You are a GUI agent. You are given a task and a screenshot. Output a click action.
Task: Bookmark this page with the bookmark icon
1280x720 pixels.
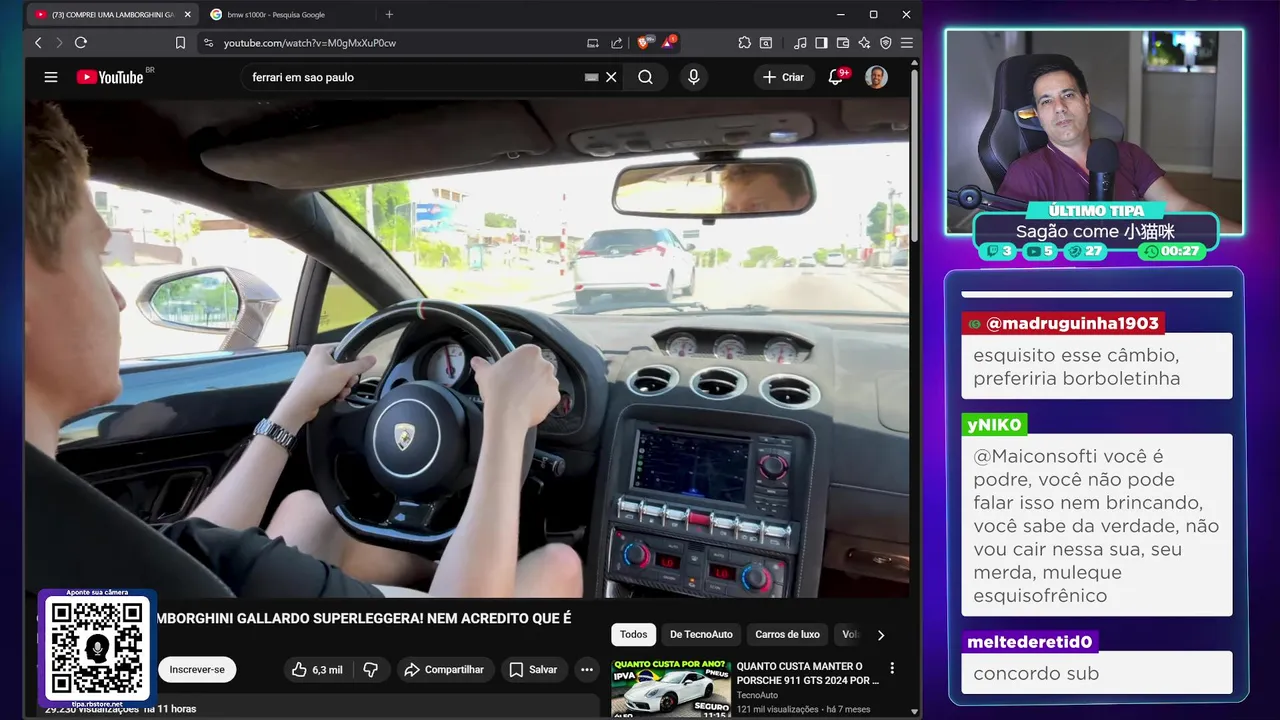[180, 43]
